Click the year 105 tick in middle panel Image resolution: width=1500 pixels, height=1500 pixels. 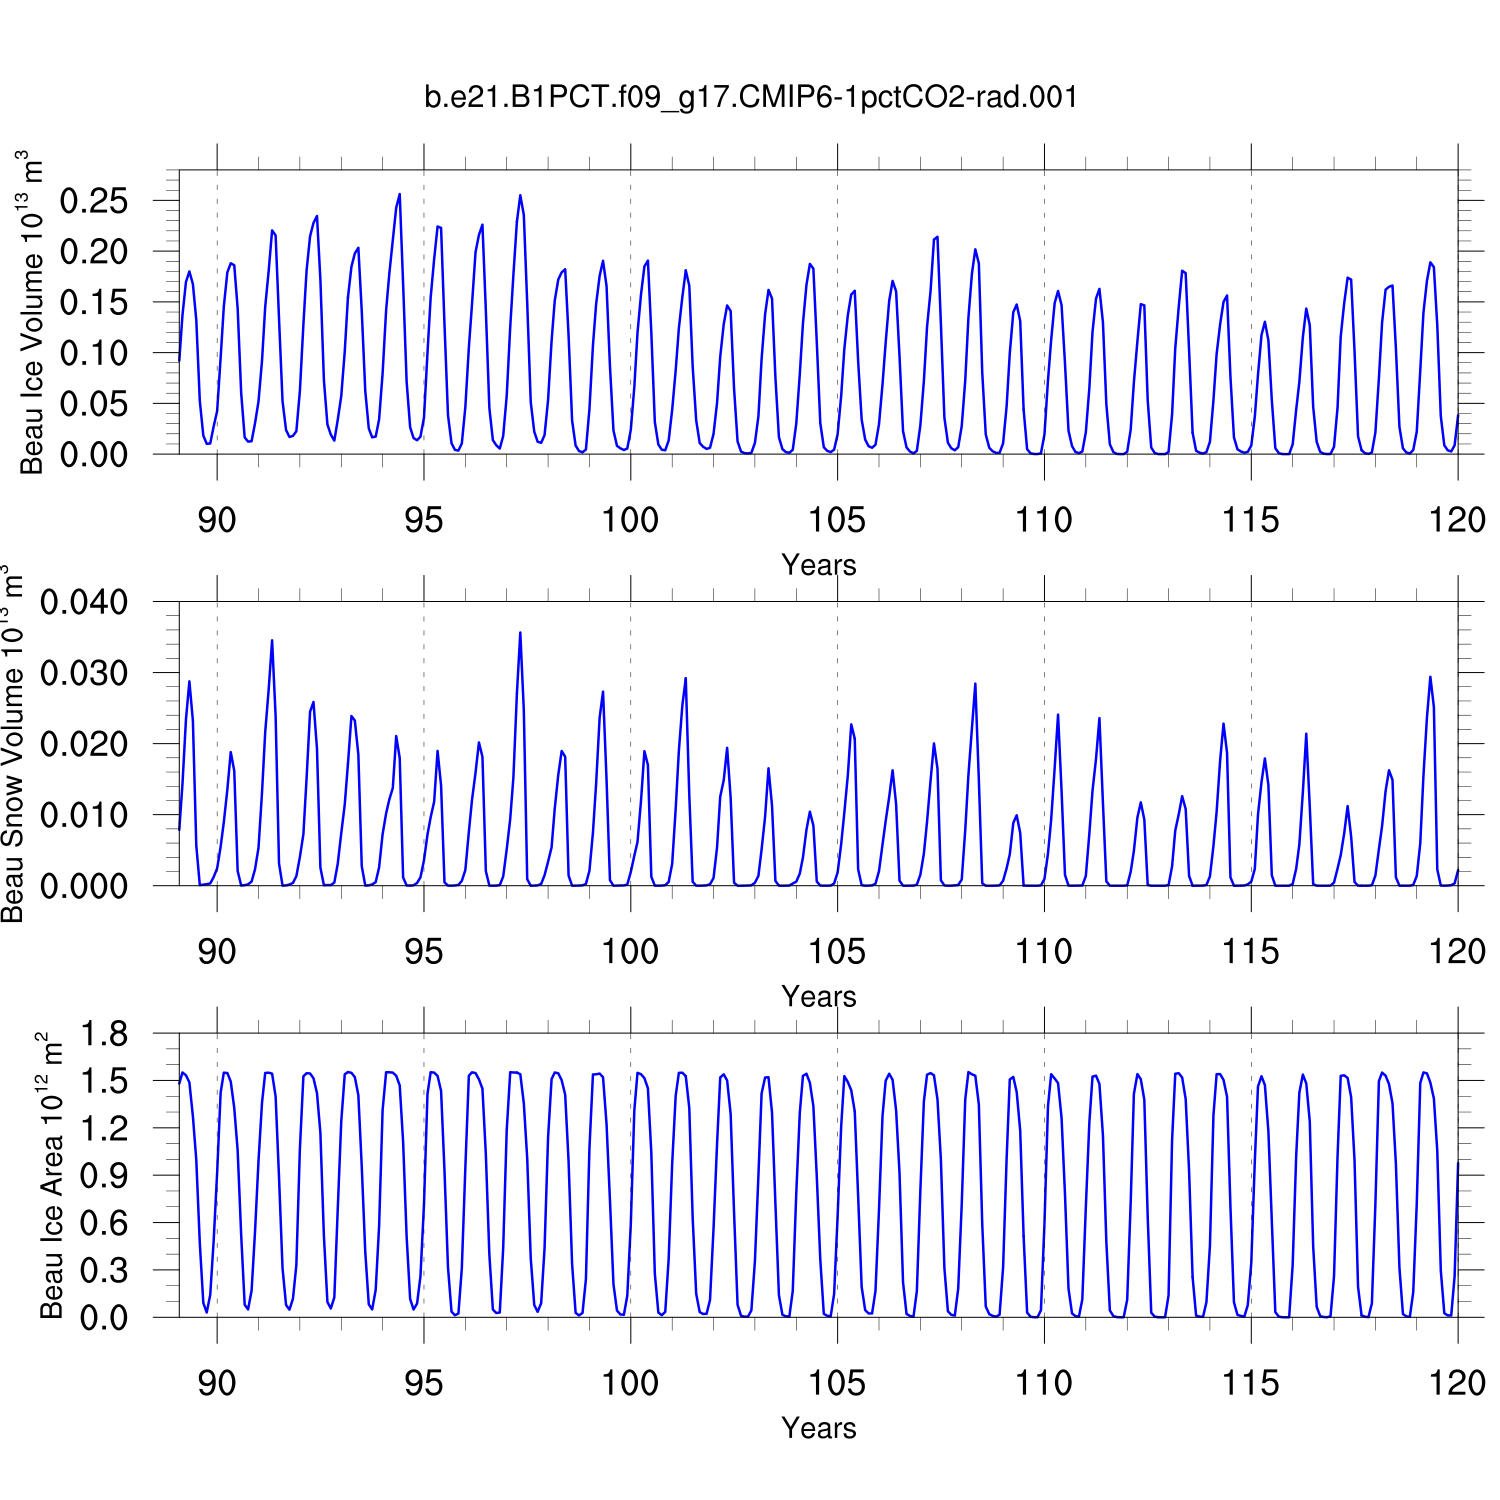coord(837,952)
